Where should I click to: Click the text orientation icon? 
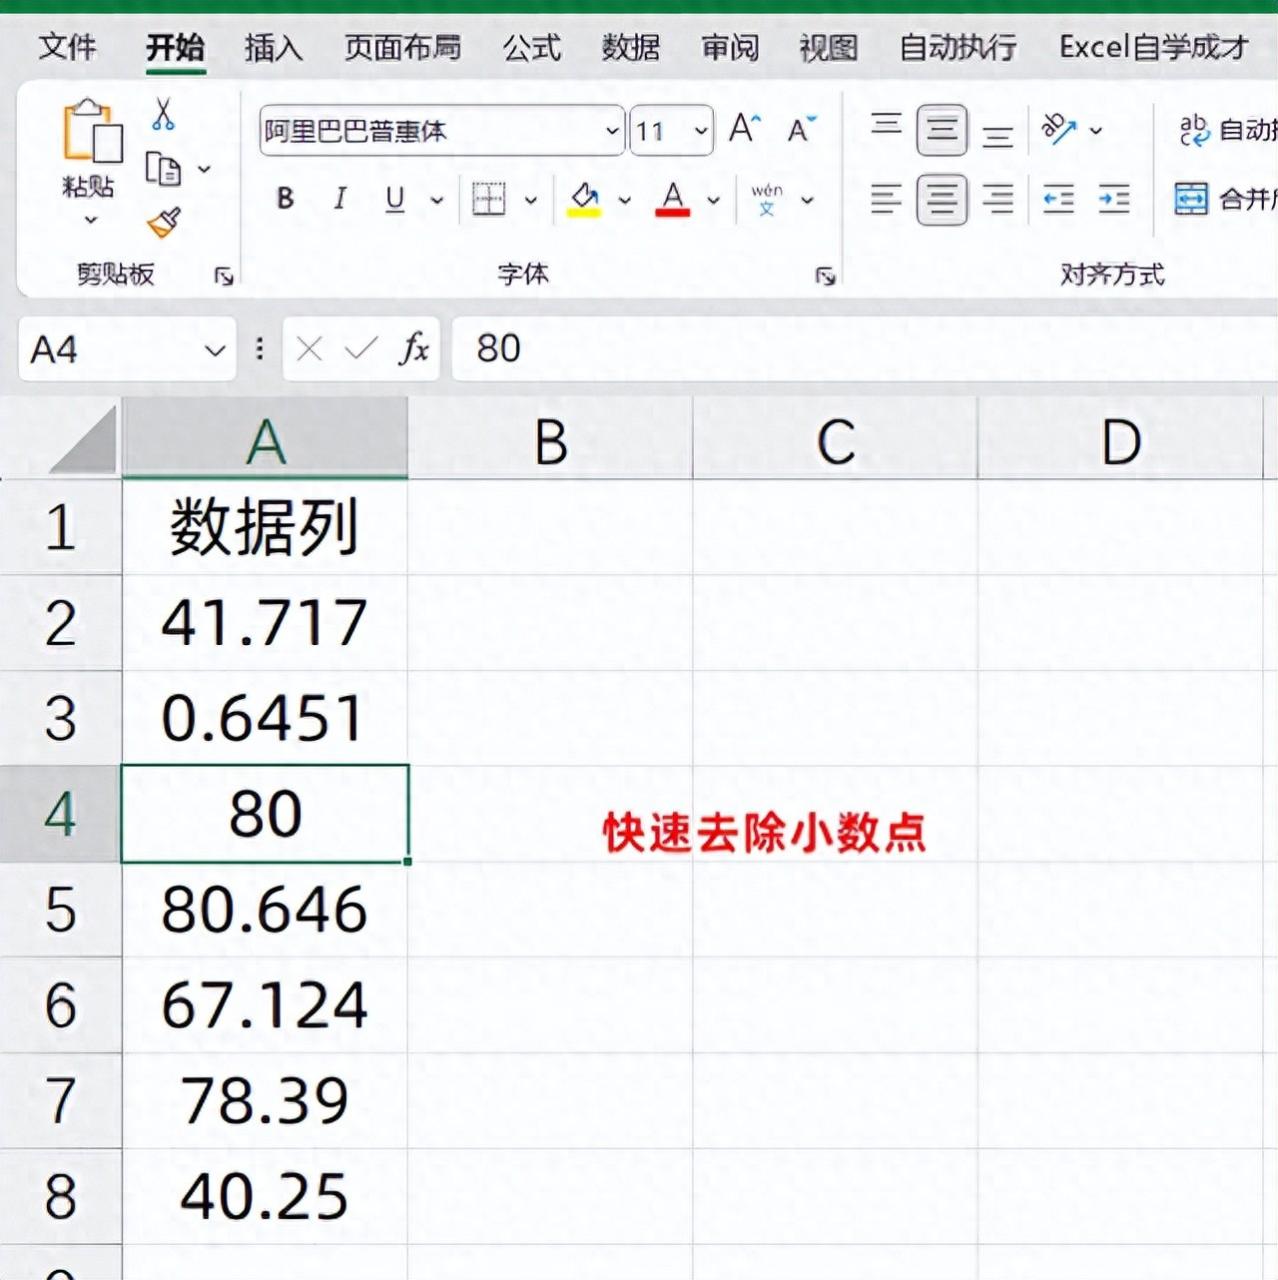coord(1058,129)
